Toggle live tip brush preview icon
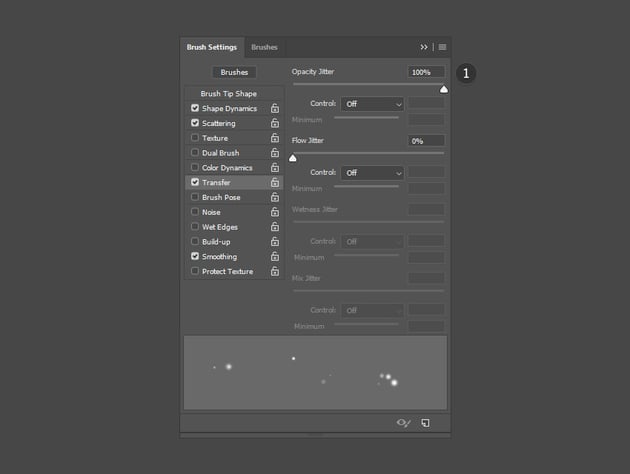The height and width of the screenshot is (474, 630). click(x=403, y=423)
